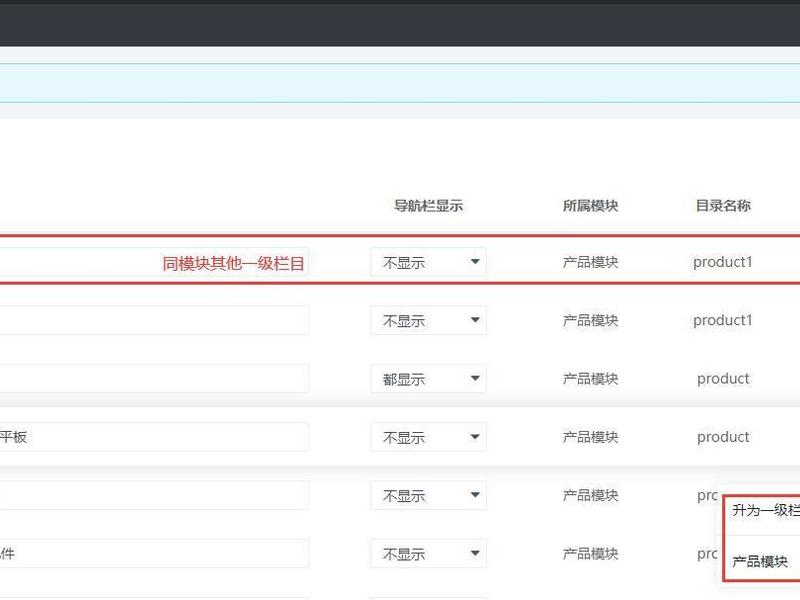This screenshot has width=800, height=600.
Task: Open the 不显示 dropdown in the row ending with 件
Action: (429, 554)
